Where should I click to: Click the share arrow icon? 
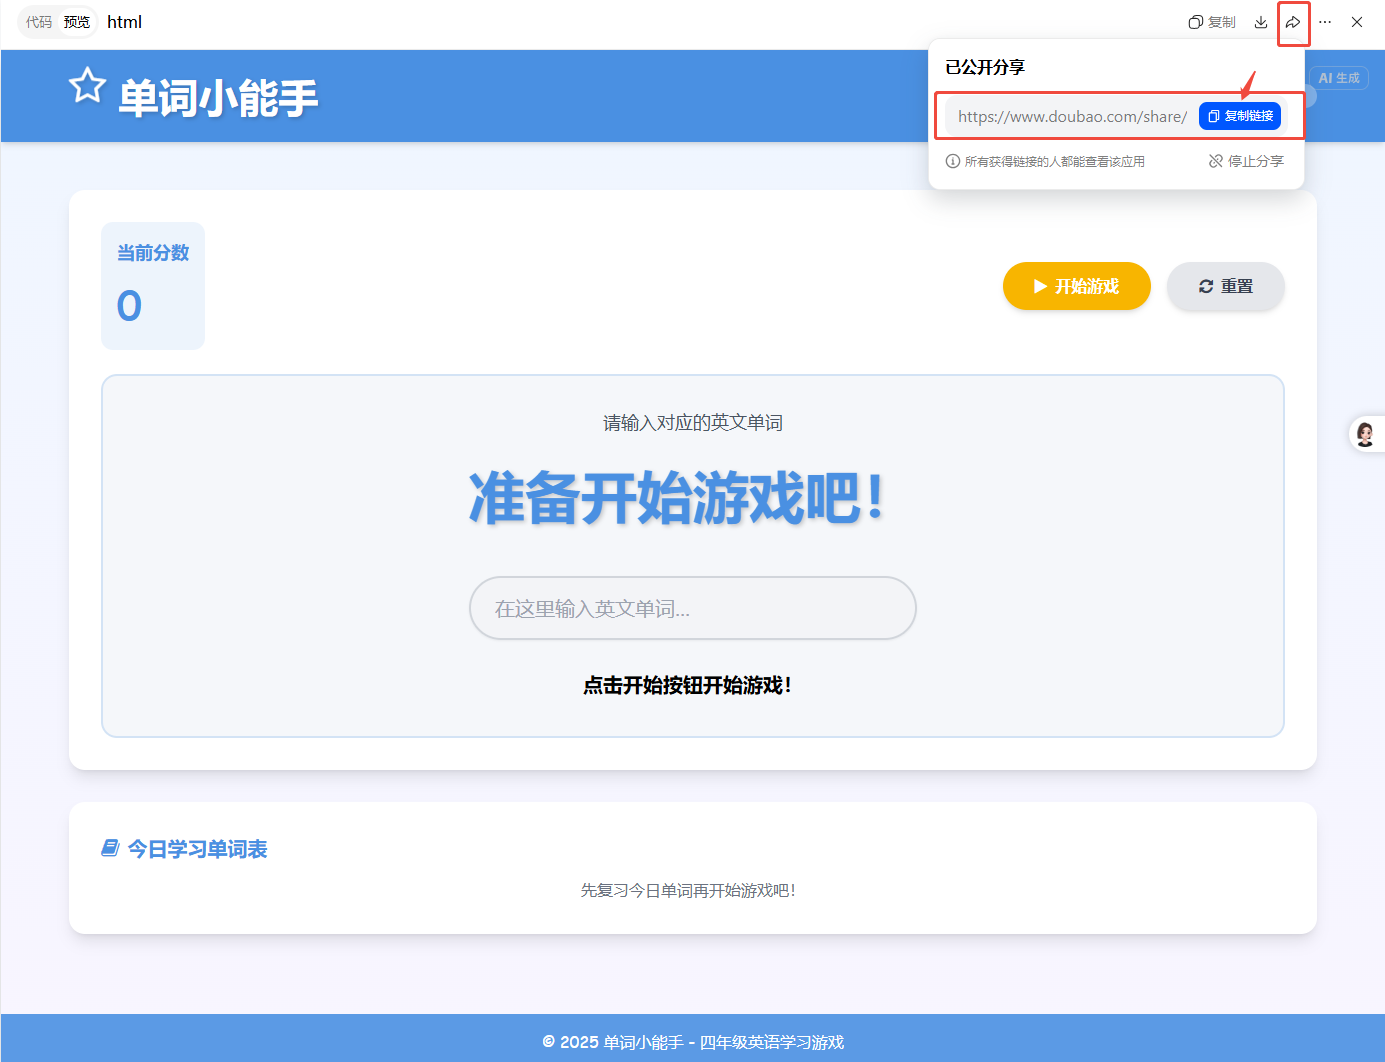[1293, 22]
